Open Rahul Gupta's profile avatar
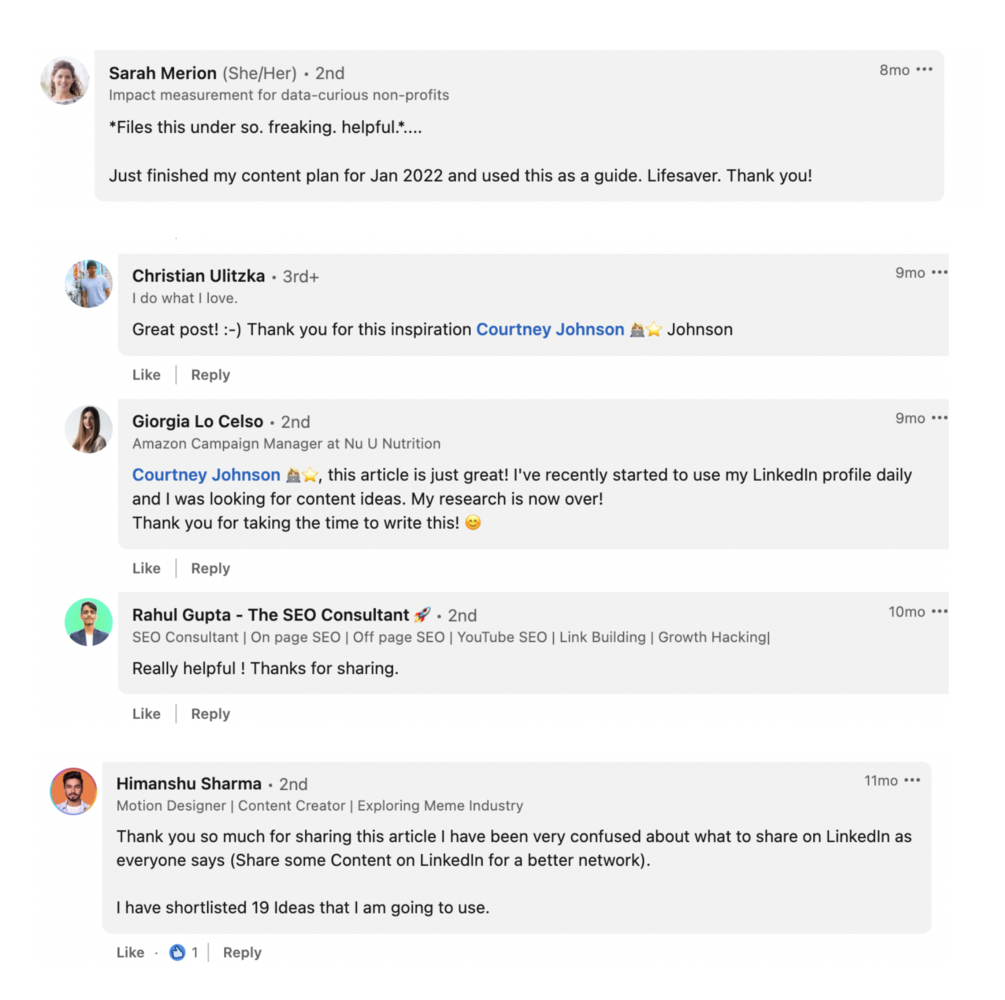This screenshot has width=1005, height=1000. (89, 622)
